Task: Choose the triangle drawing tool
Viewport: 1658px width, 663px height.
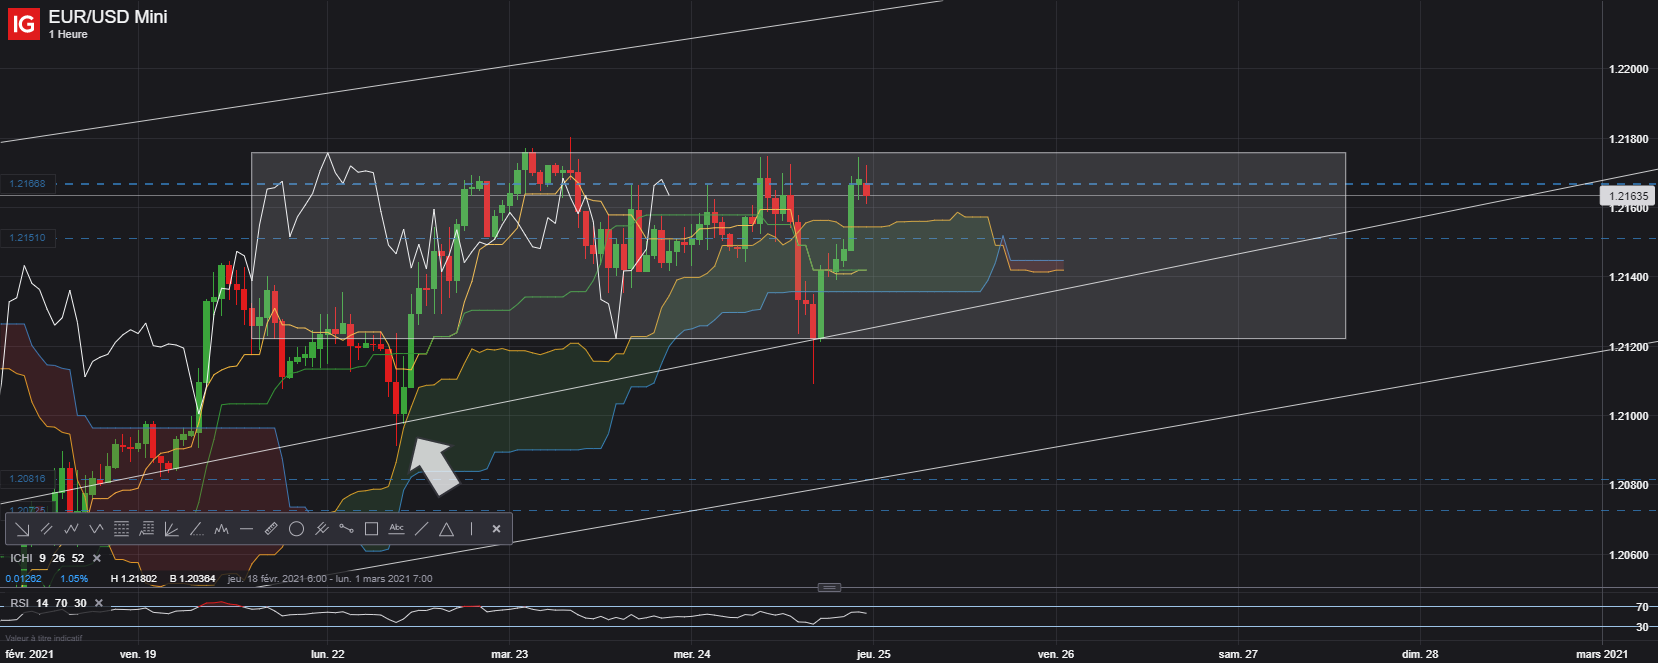Action: (x=446, y=529)
